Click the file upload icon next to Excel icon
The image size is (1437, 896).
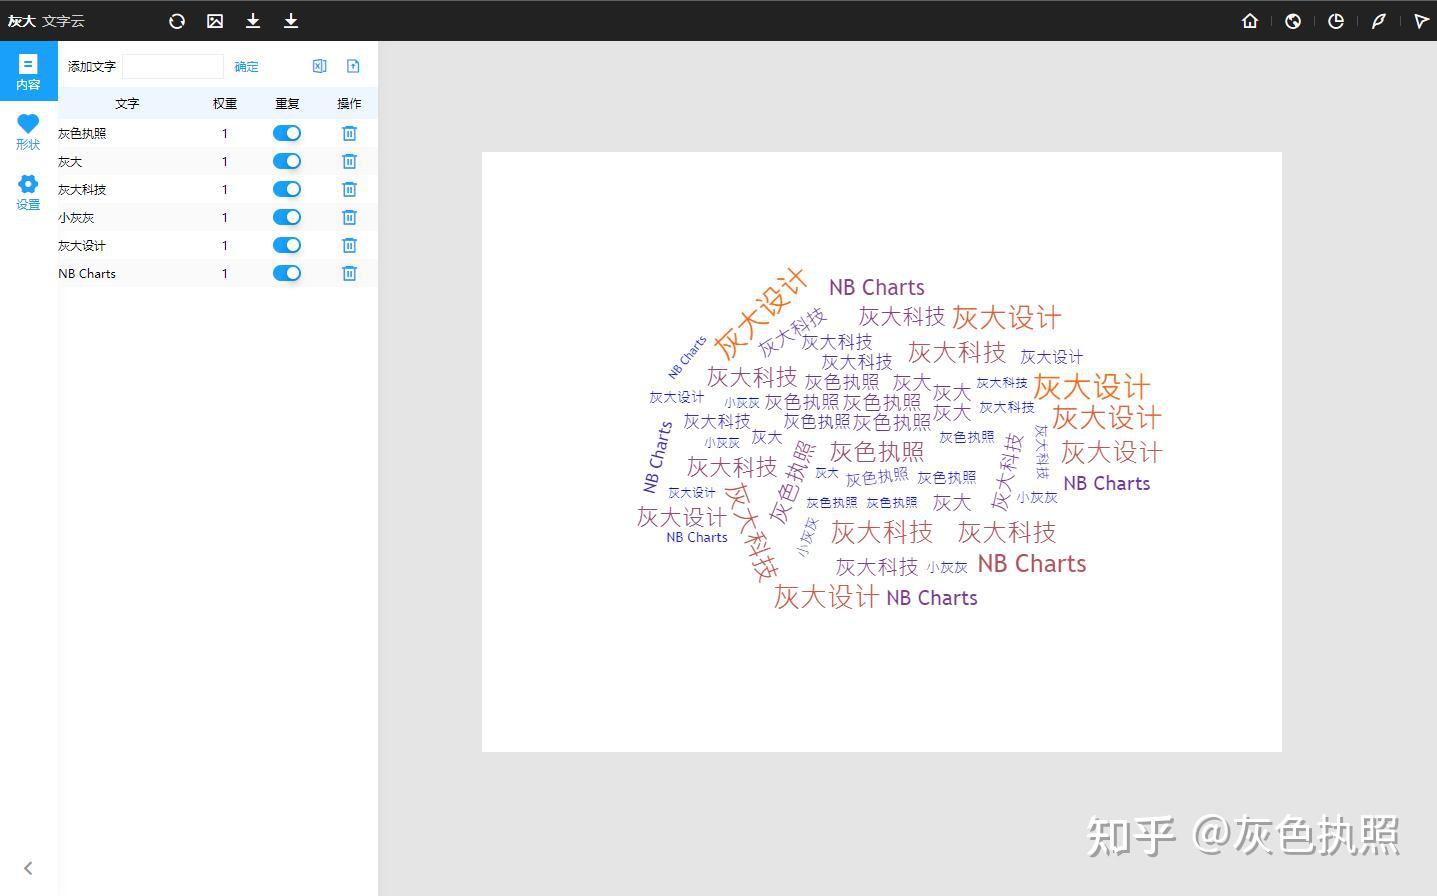tap(353, 66)
